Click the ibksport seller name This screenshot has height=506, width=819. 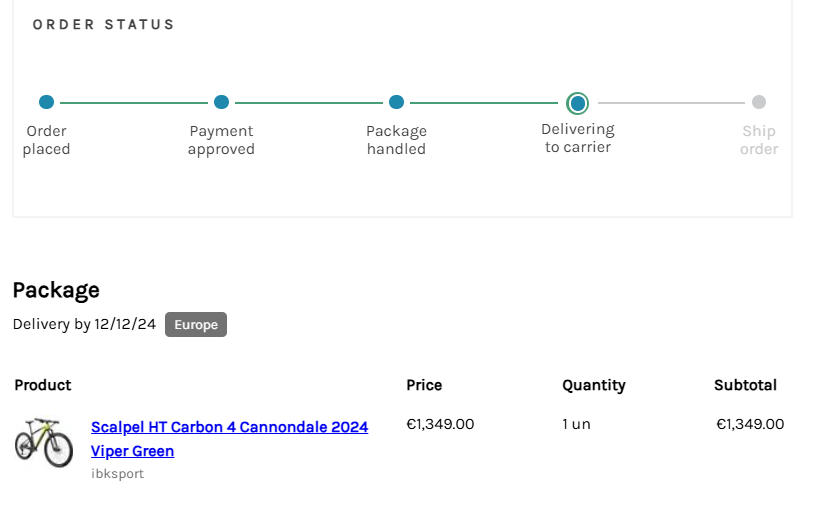[x=117, y=474]
